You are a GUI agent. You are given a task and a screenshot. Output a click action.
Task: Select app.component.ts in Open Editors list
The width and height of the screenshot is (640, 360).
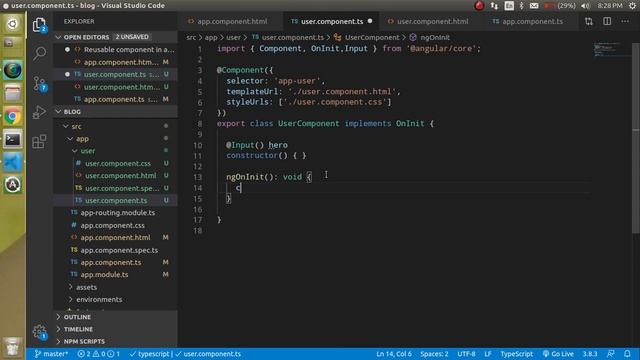point(116,99)
